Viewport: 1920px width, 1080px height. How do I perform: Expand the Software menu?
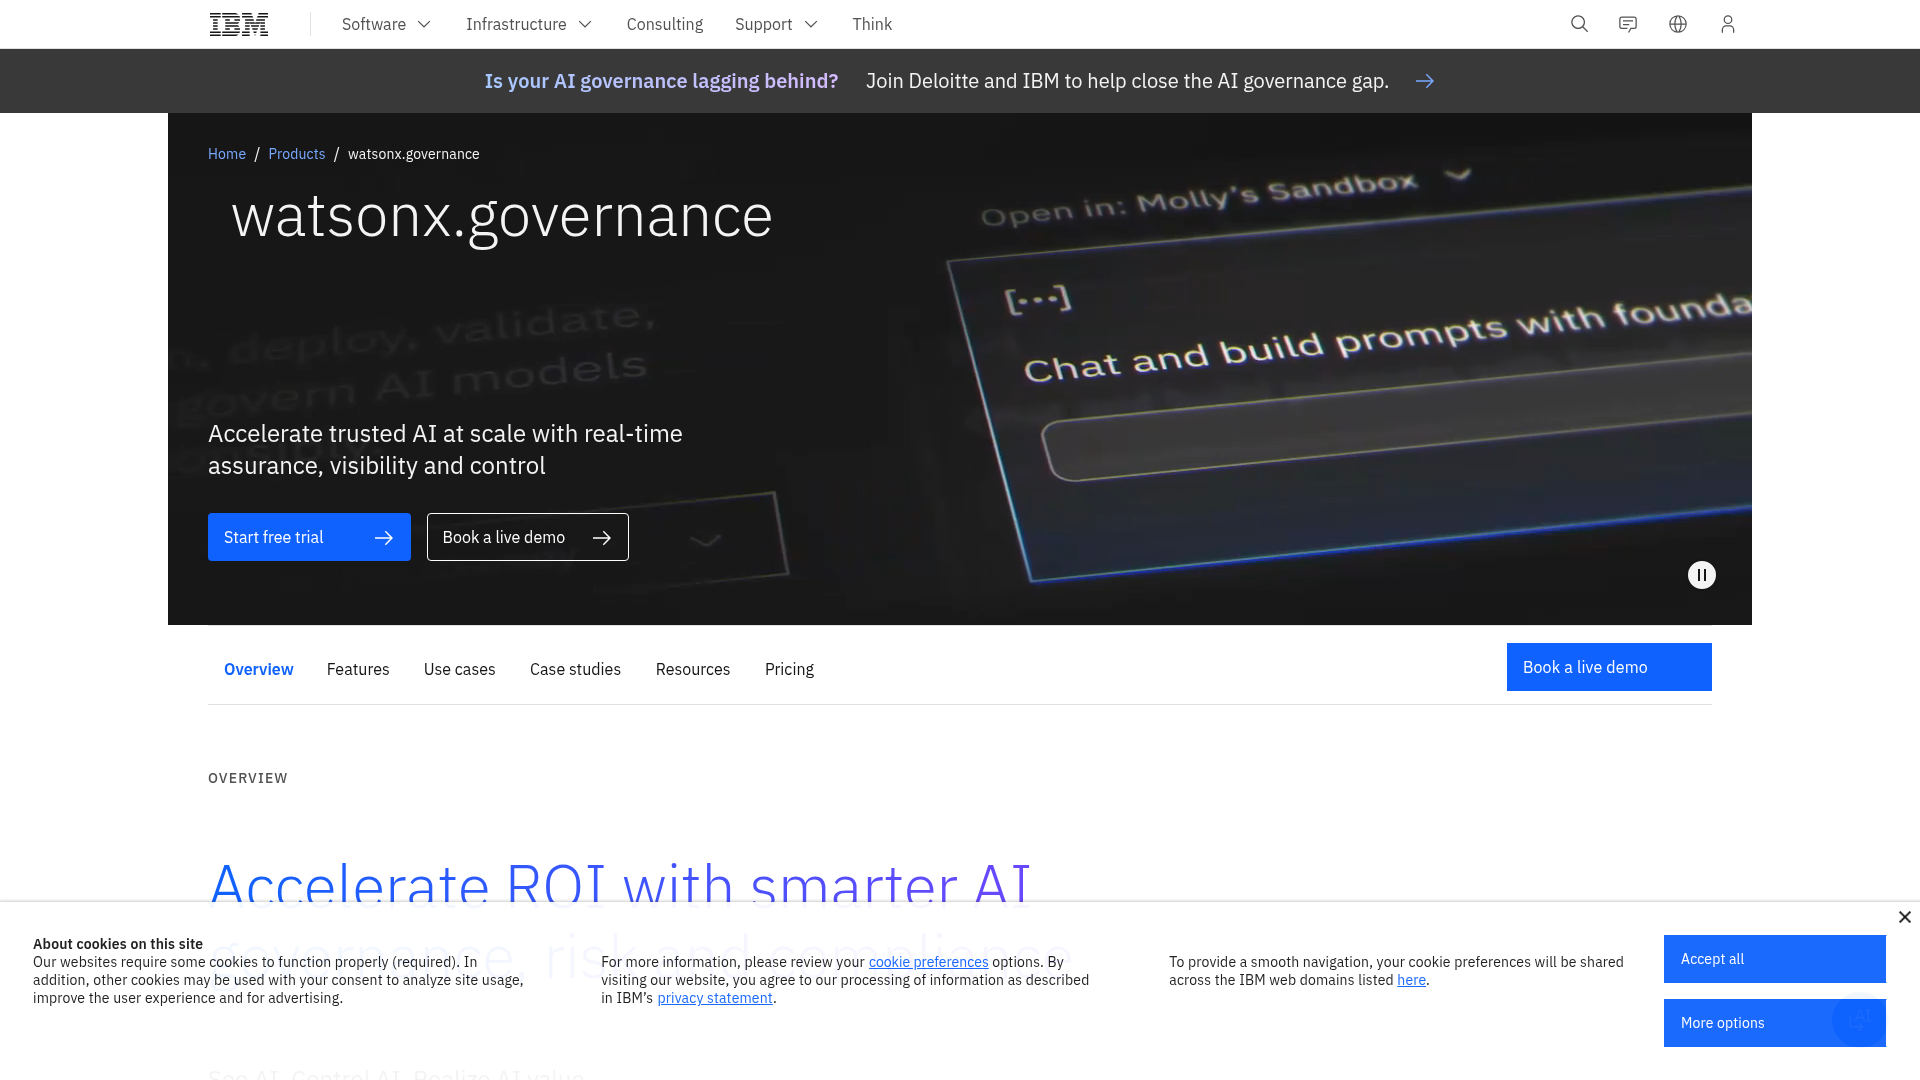pyautogui.click(x=386, y=24)
